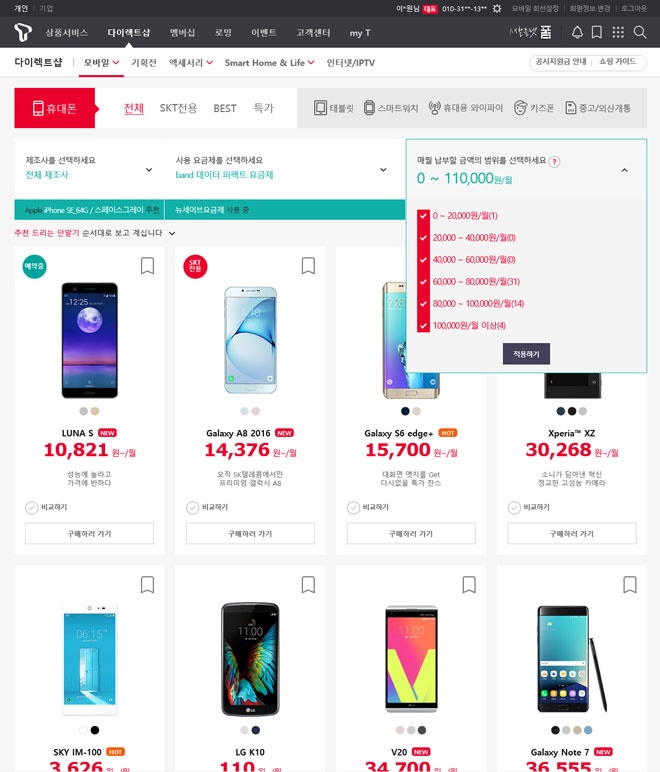660x772 pixels.
Task: Open the help question mark icon
Action: click(x=554, y=161)
